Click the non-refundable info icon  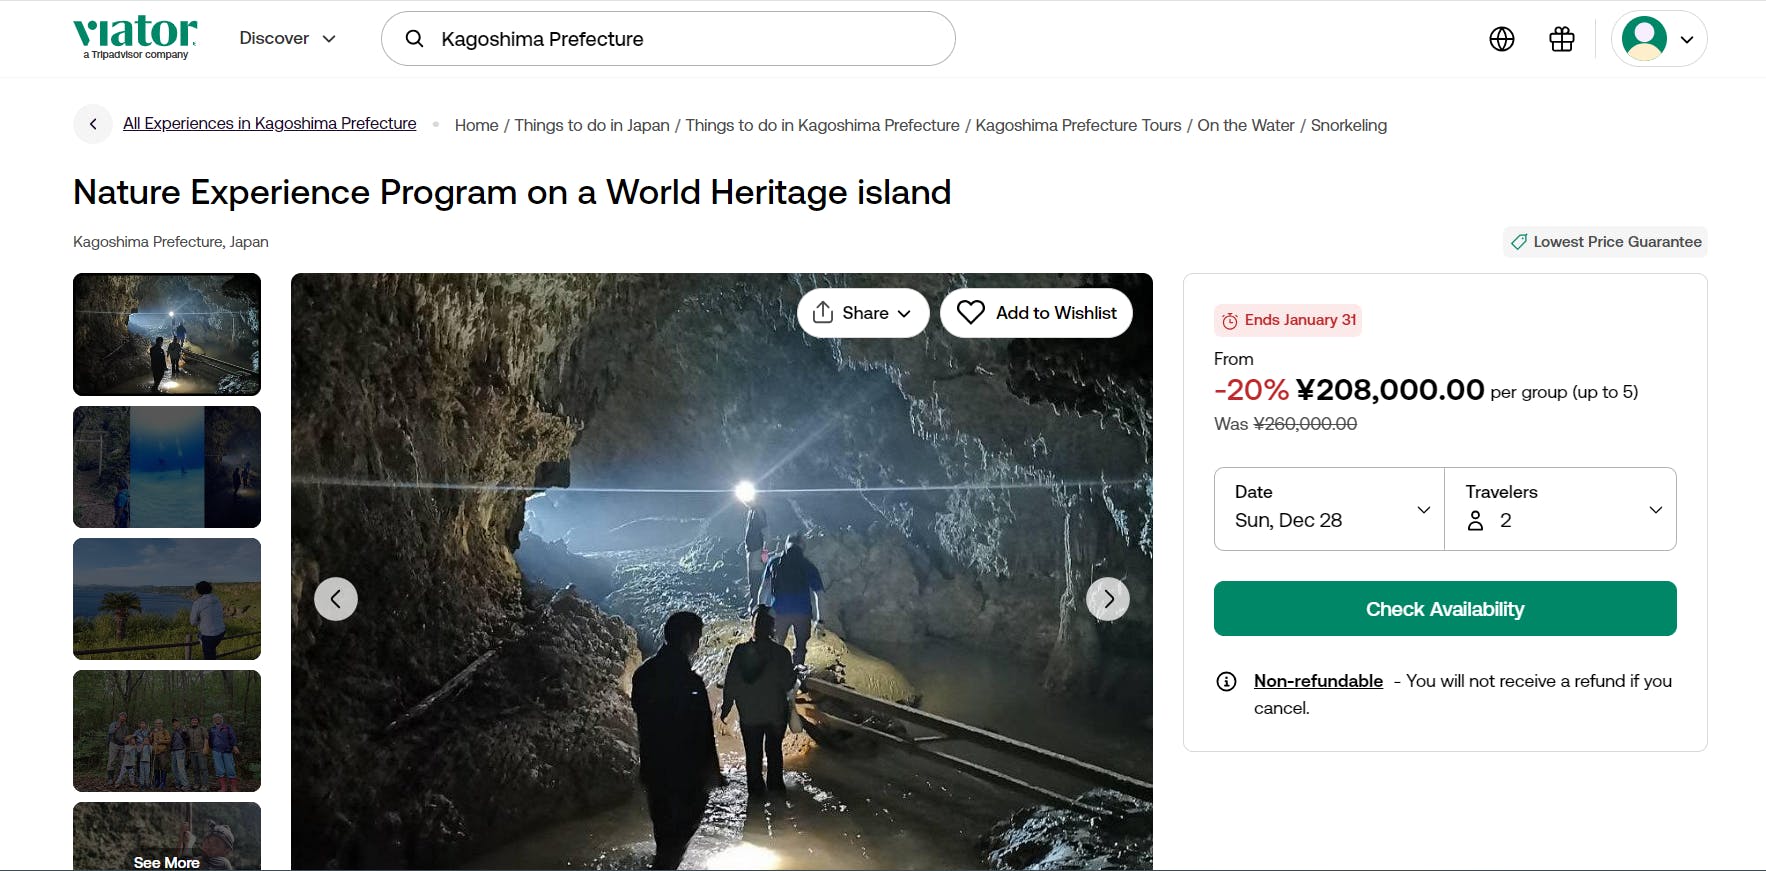pyautogui.click(x=1226, y=682)
